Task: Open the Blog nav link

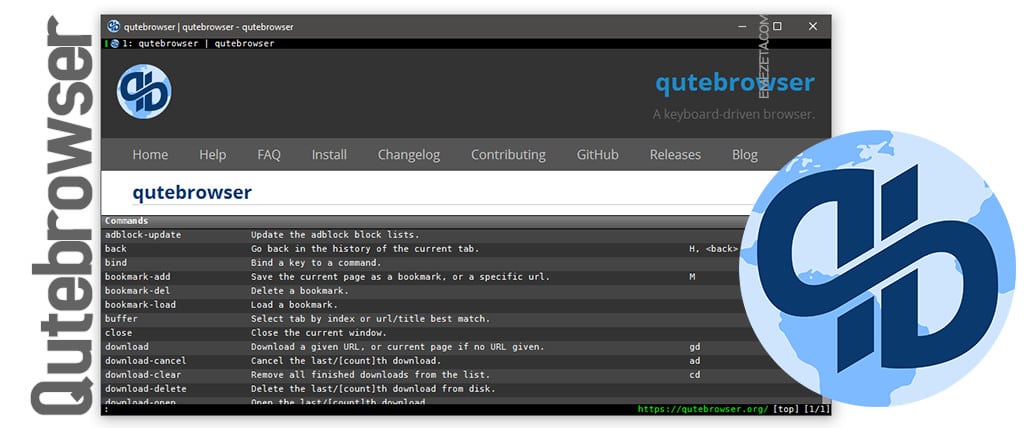Action: (744, 155)
